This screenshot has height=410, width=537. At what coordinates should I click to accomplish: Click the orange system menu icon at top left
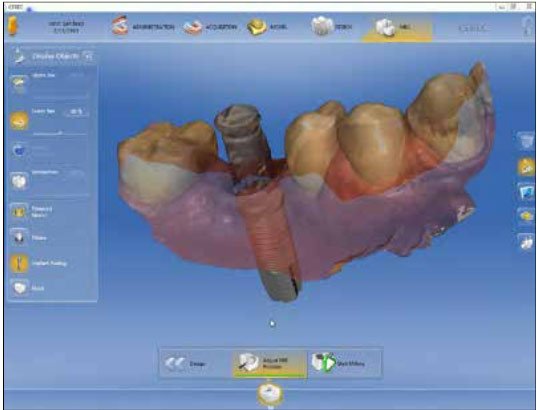13,25
